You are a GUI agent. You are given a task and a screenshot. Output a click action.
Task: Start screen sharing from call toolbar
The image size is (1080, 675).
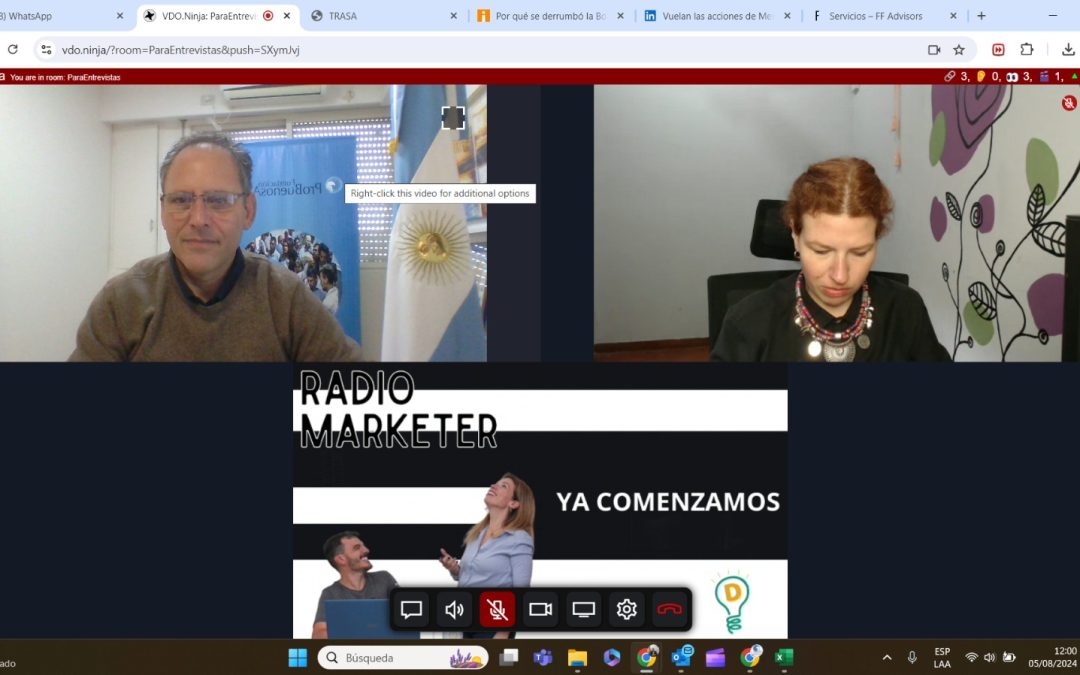coord(584,610)
